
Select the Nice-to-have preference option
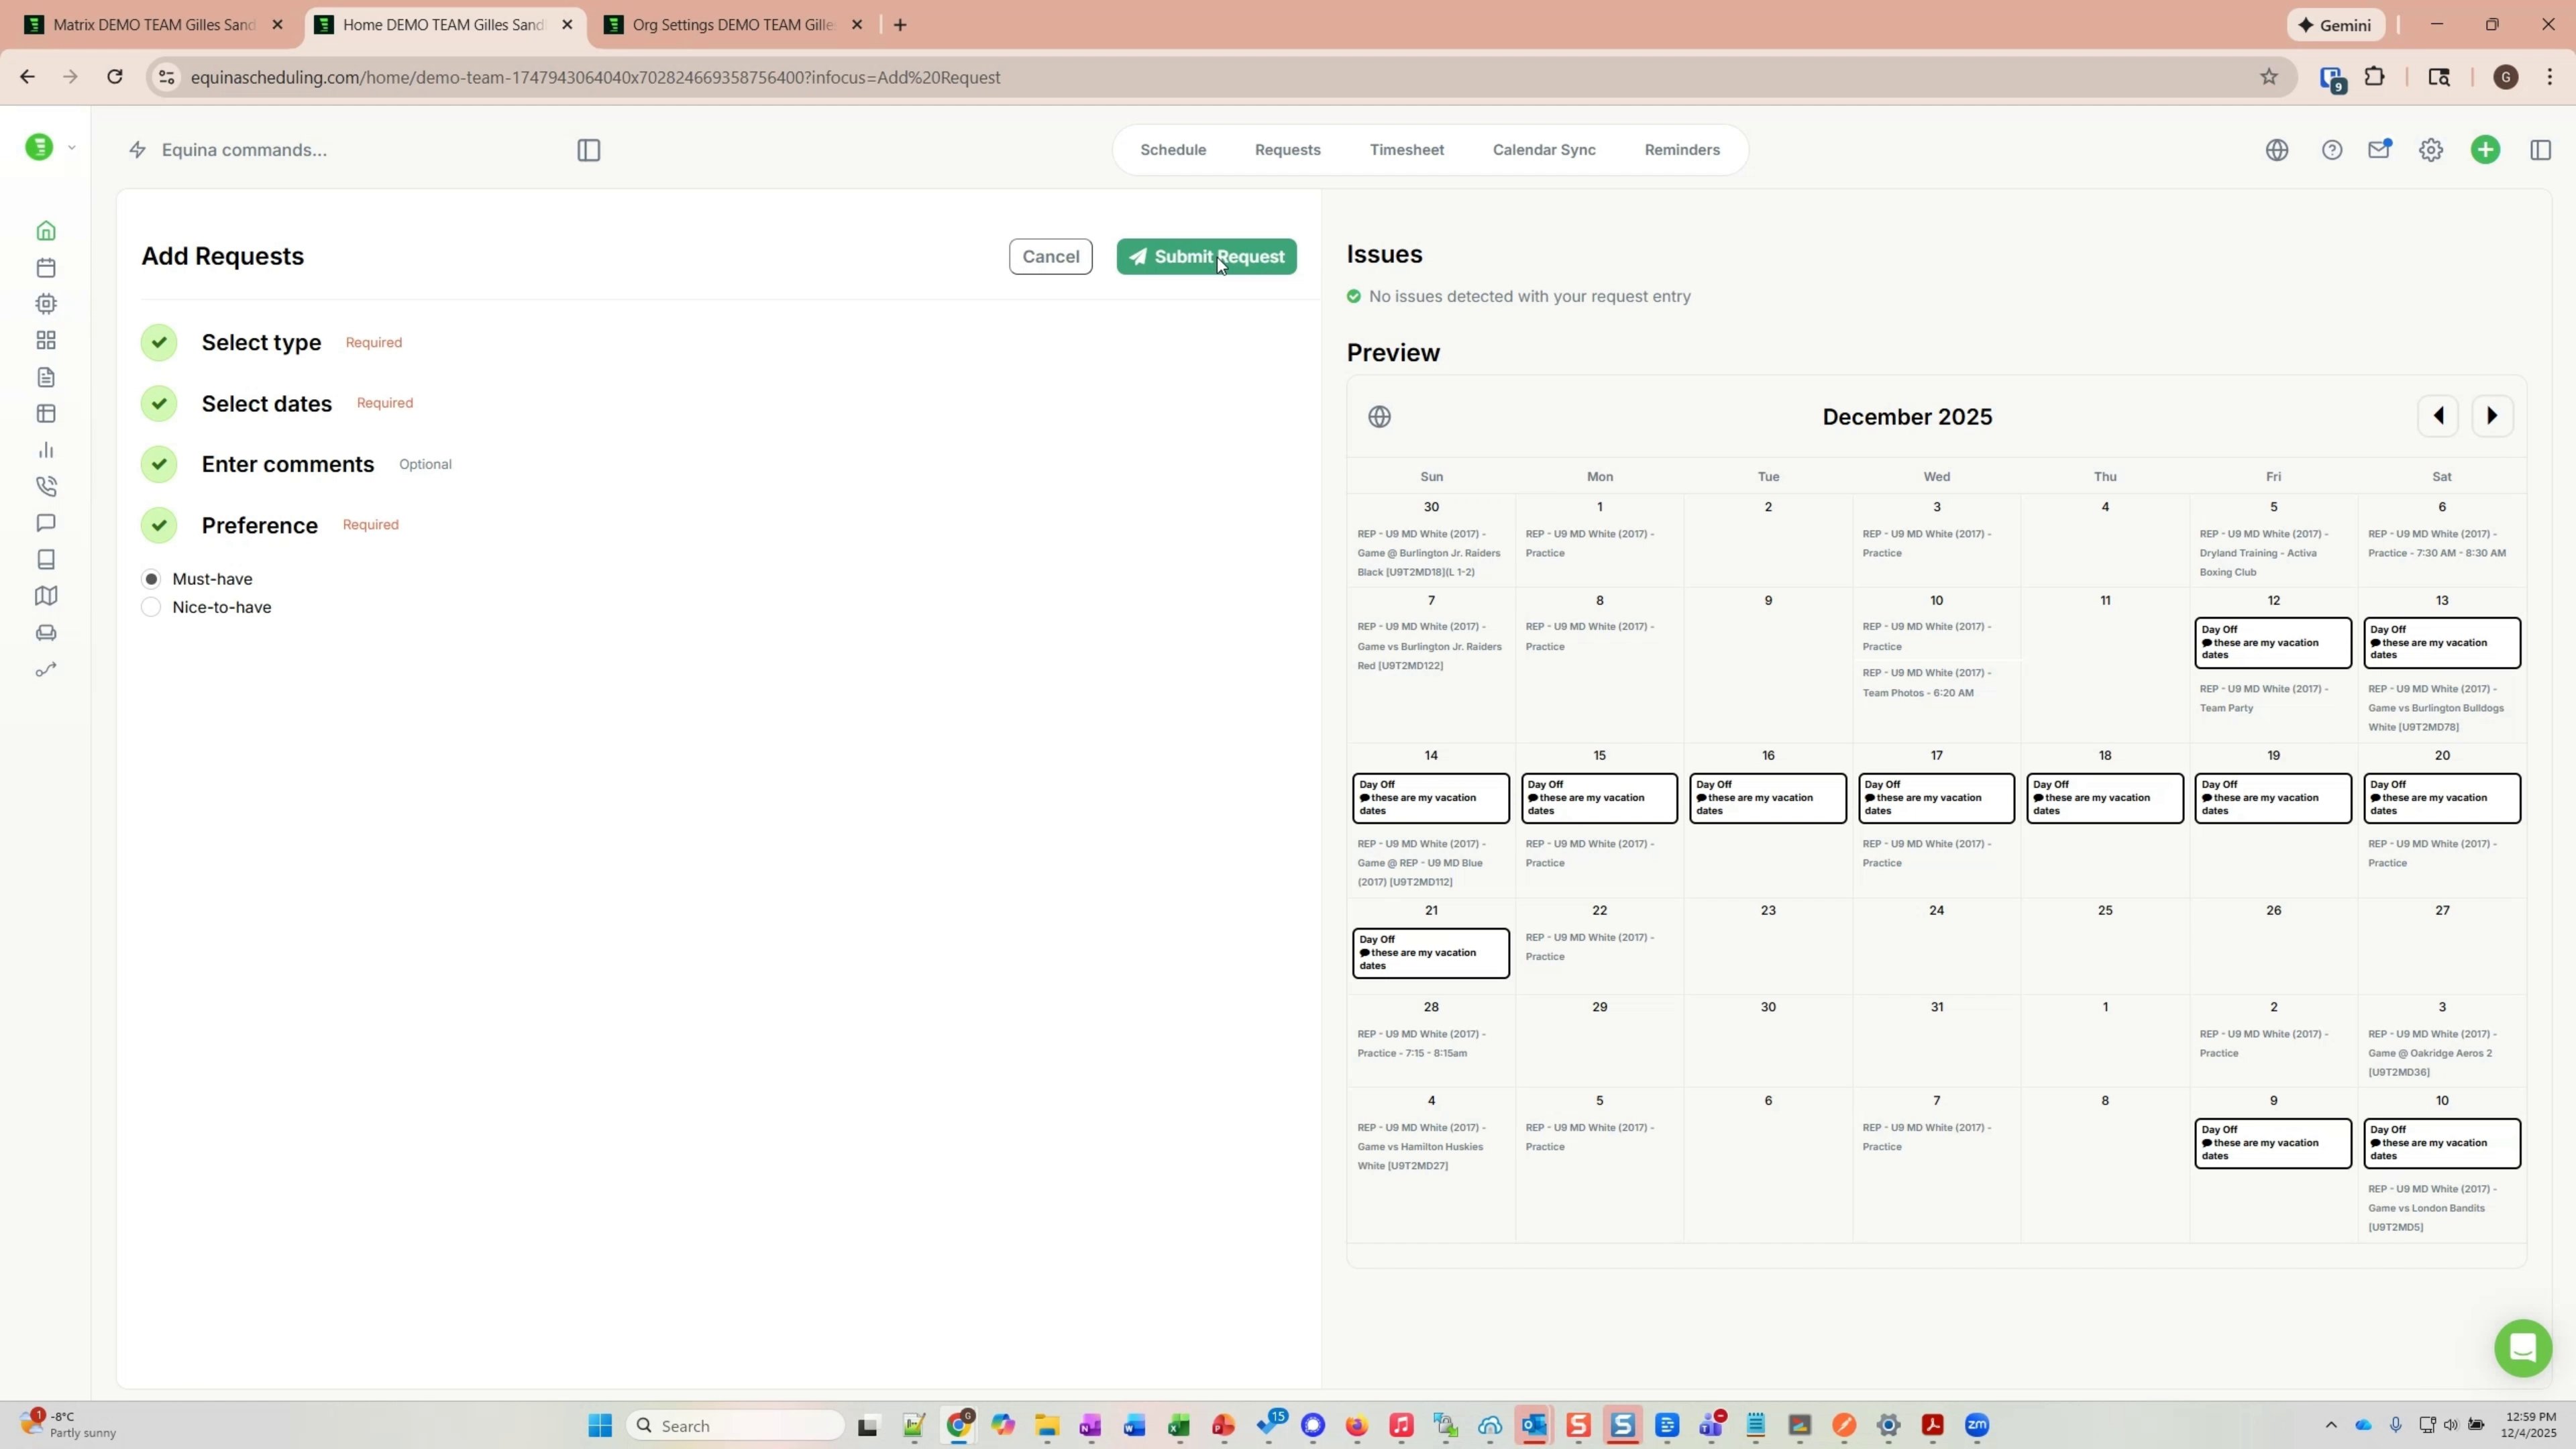click(x=151, y=606)
